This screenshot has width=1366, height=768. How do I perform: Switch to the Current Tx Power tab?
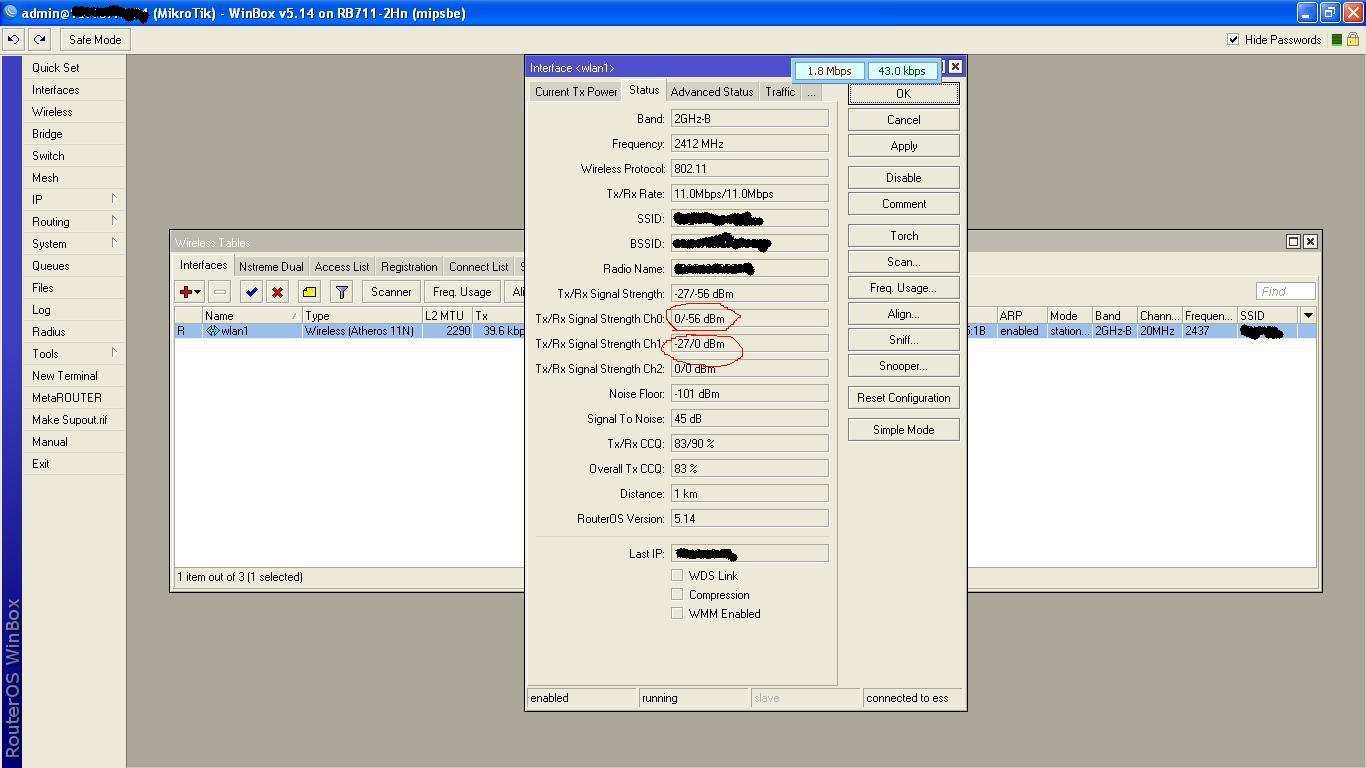[576, 92]
